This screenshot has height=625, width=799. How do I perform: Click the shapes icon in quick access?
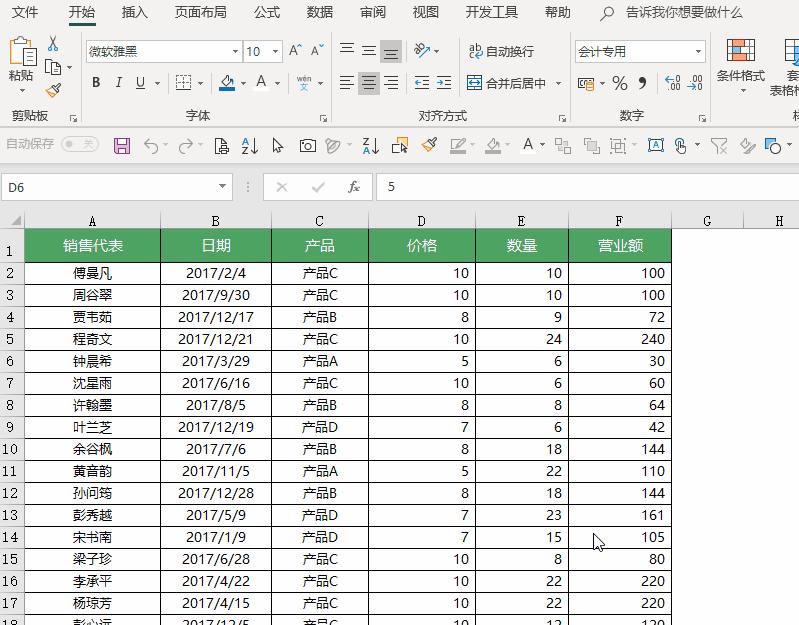[773, 146]
